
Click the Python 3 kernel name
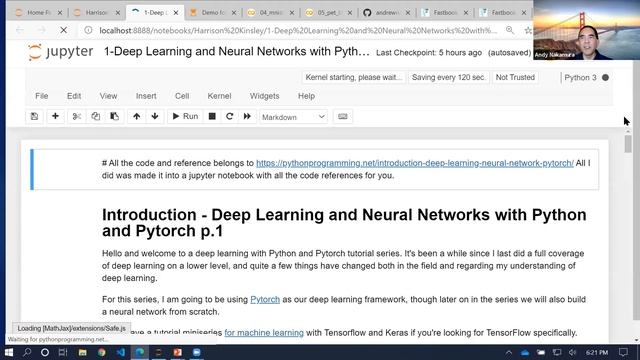(580, 78)
